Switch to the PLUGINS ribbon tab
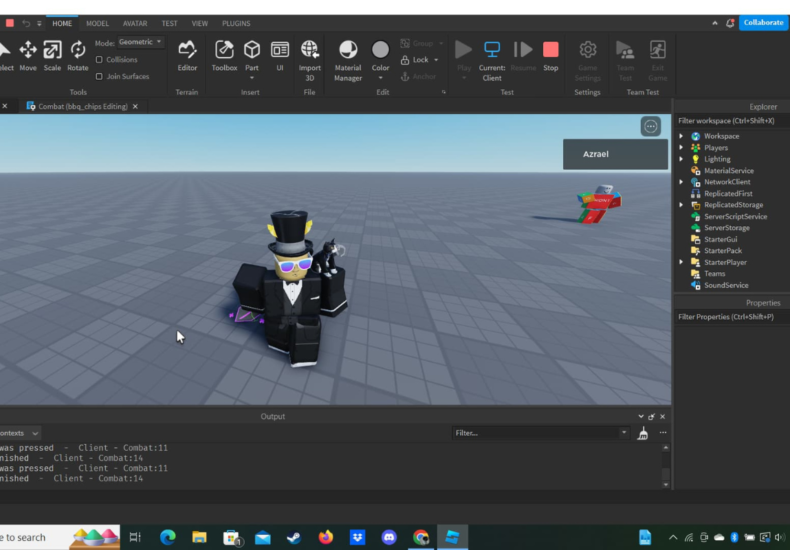This screenshot has height=550, width=790. pyautogui.click(x=236, y=23)
